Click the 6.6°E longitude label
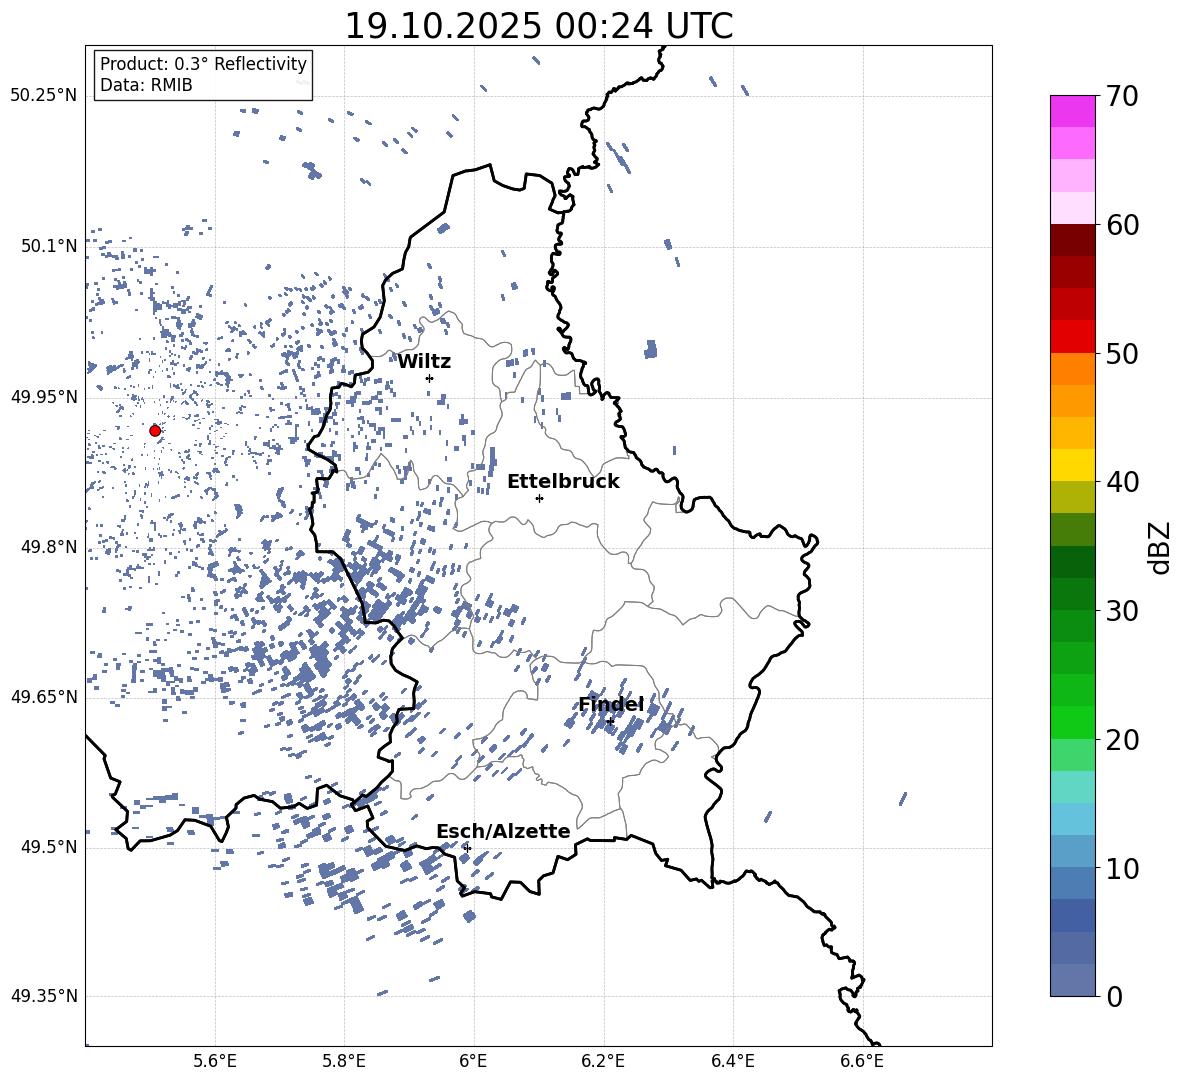The image size is (1184, 1081). click(x=862, y=1061)
